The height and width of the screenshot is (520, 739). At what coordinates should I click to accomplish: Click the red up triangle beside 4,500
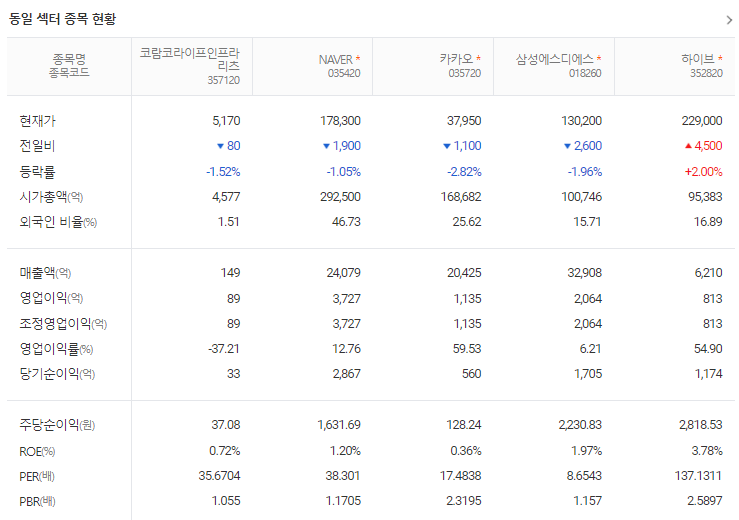click(x=688, y=146)
